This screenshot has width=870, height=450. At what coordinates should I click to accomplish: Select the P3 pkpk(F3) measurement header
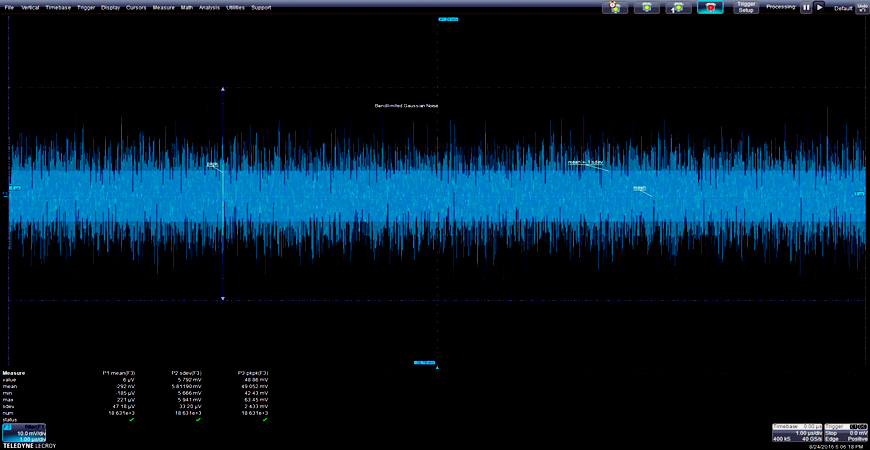(252, 373)
